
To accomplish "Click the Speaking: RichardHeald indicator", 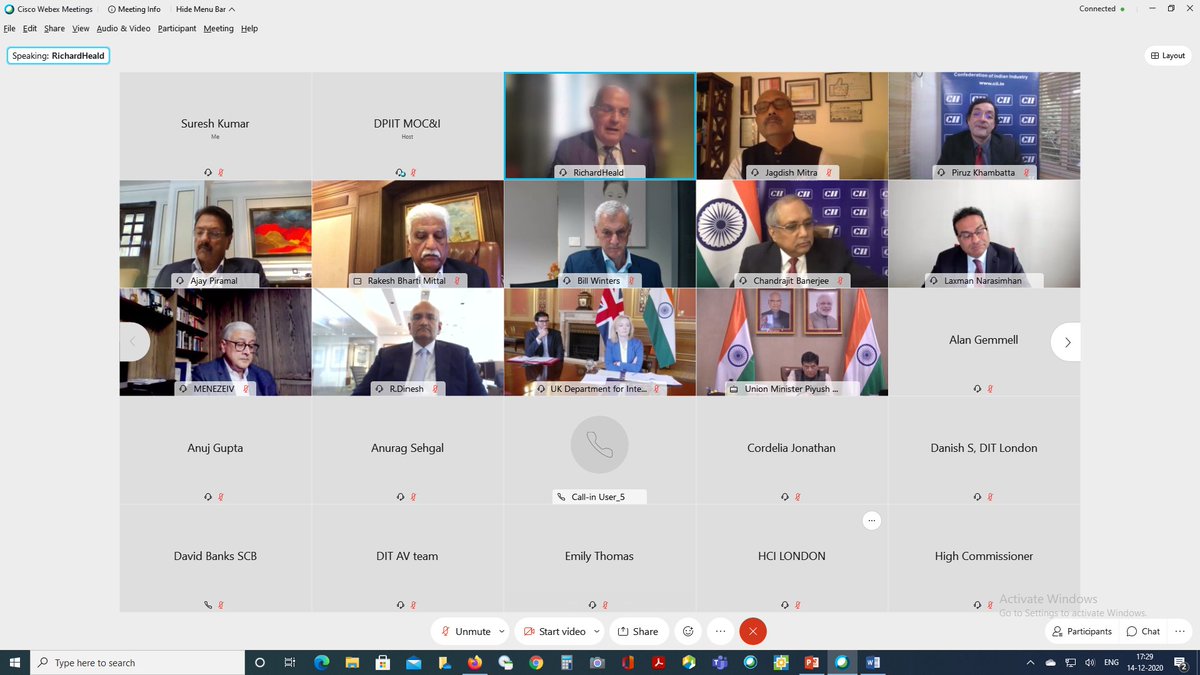I will click(x=57, y=56).
